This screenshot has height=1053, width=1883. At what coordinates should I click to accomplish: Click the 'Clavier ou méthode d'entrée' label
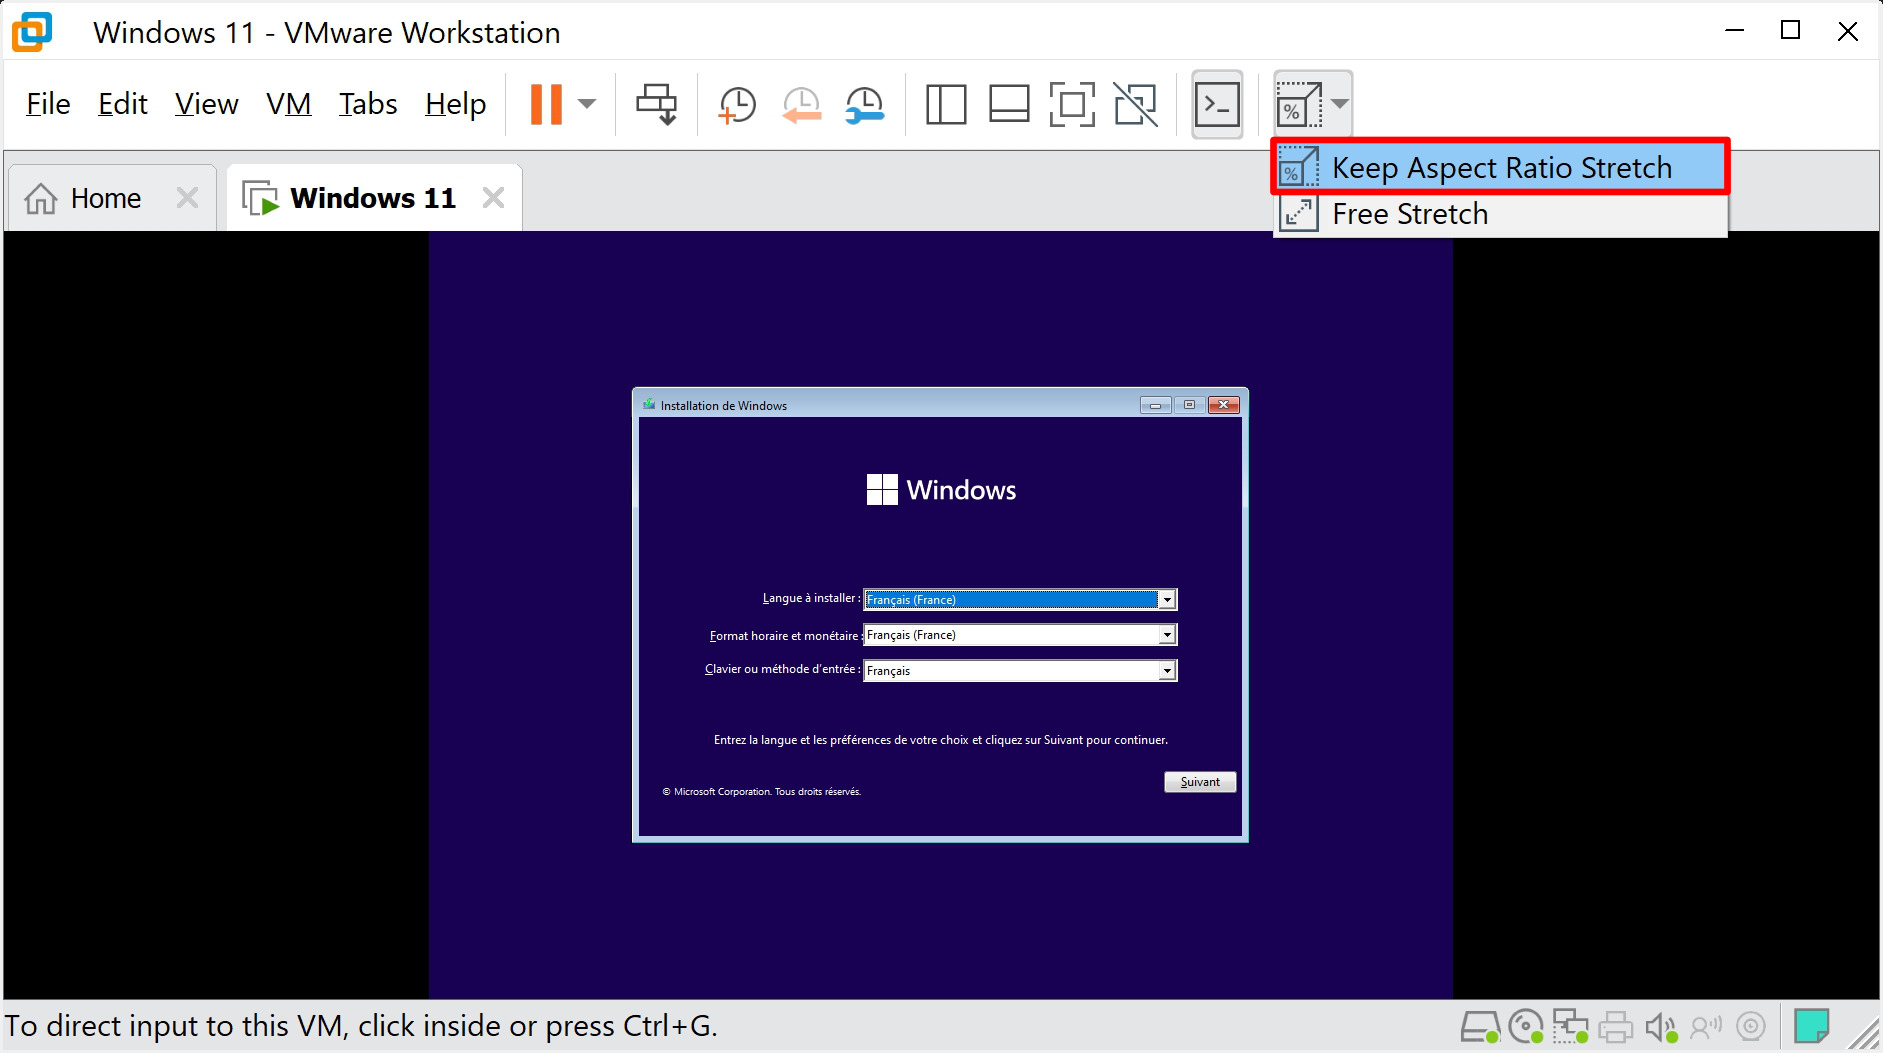pos(780,669)
